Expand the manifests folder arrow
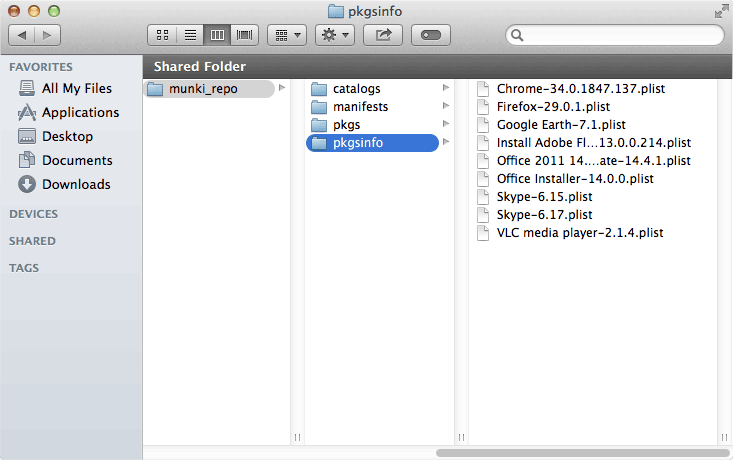733x460 pixels. 446,107
